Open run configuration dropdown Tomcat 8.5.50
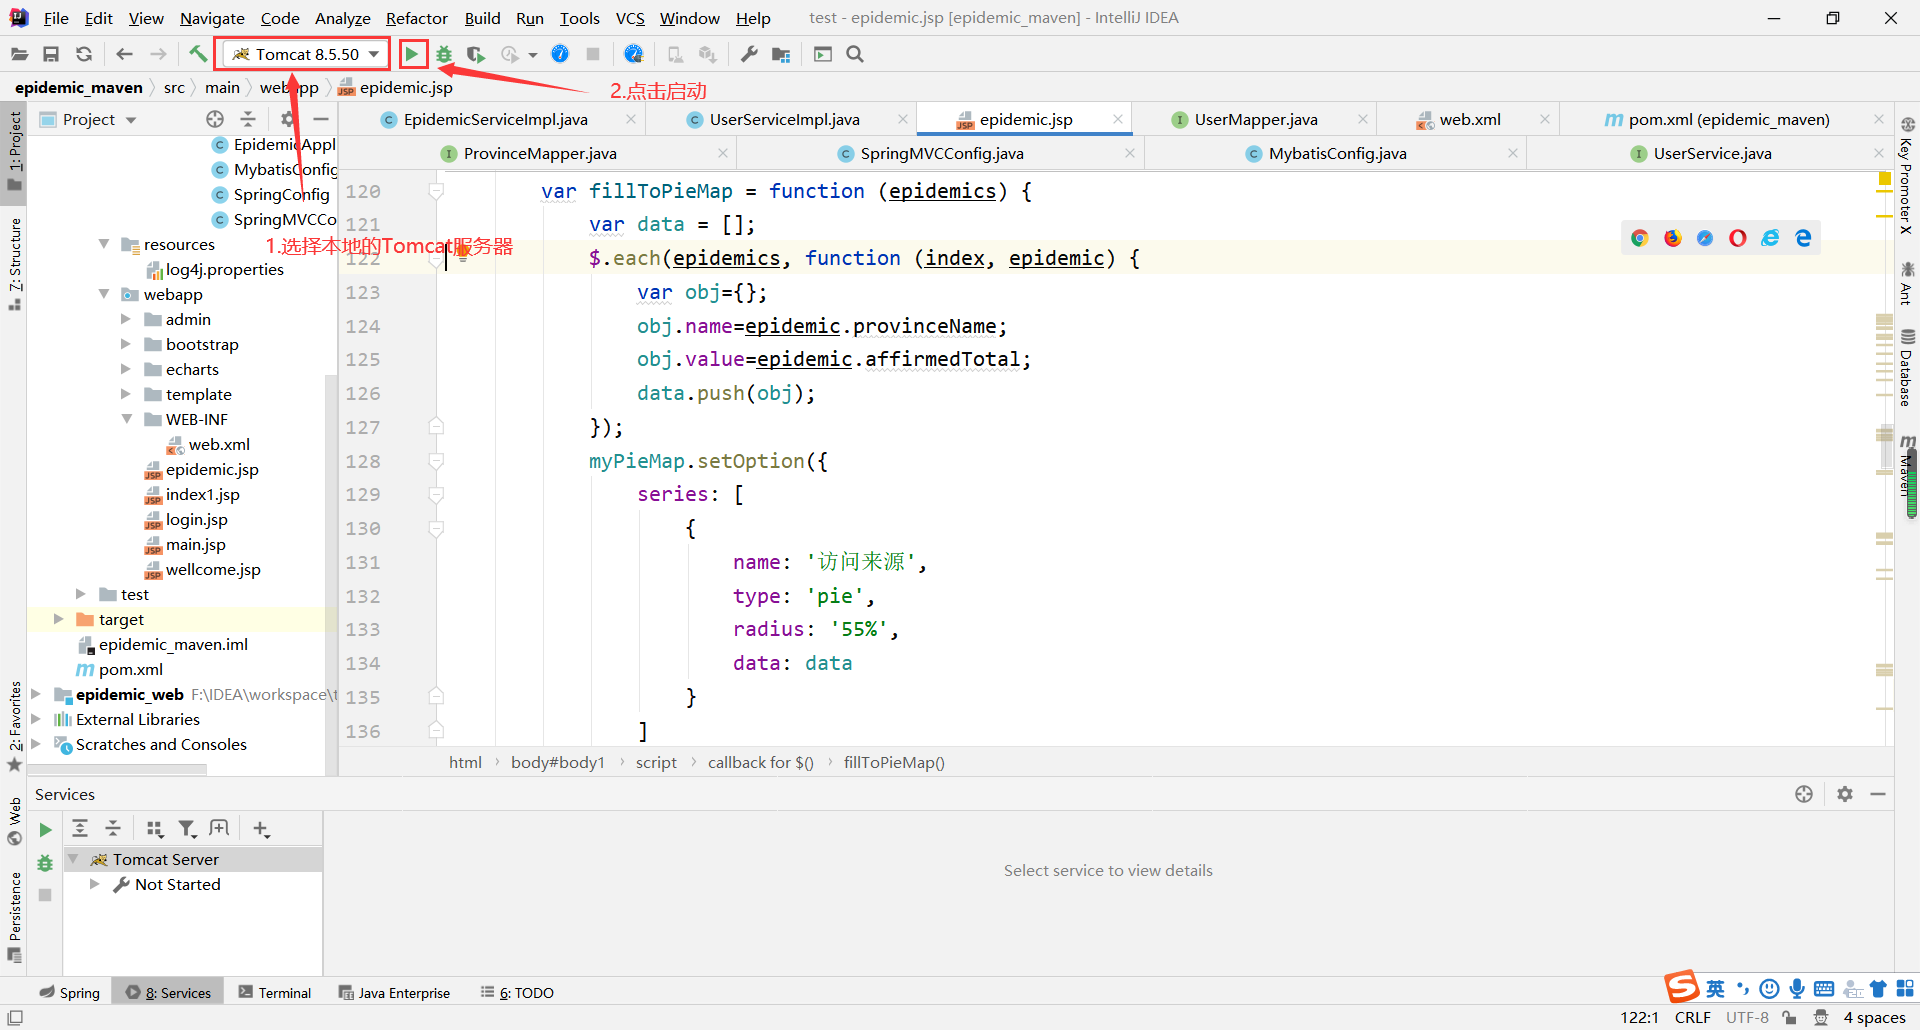The height and width of the screenshot is (1030, 1920). 303,54
